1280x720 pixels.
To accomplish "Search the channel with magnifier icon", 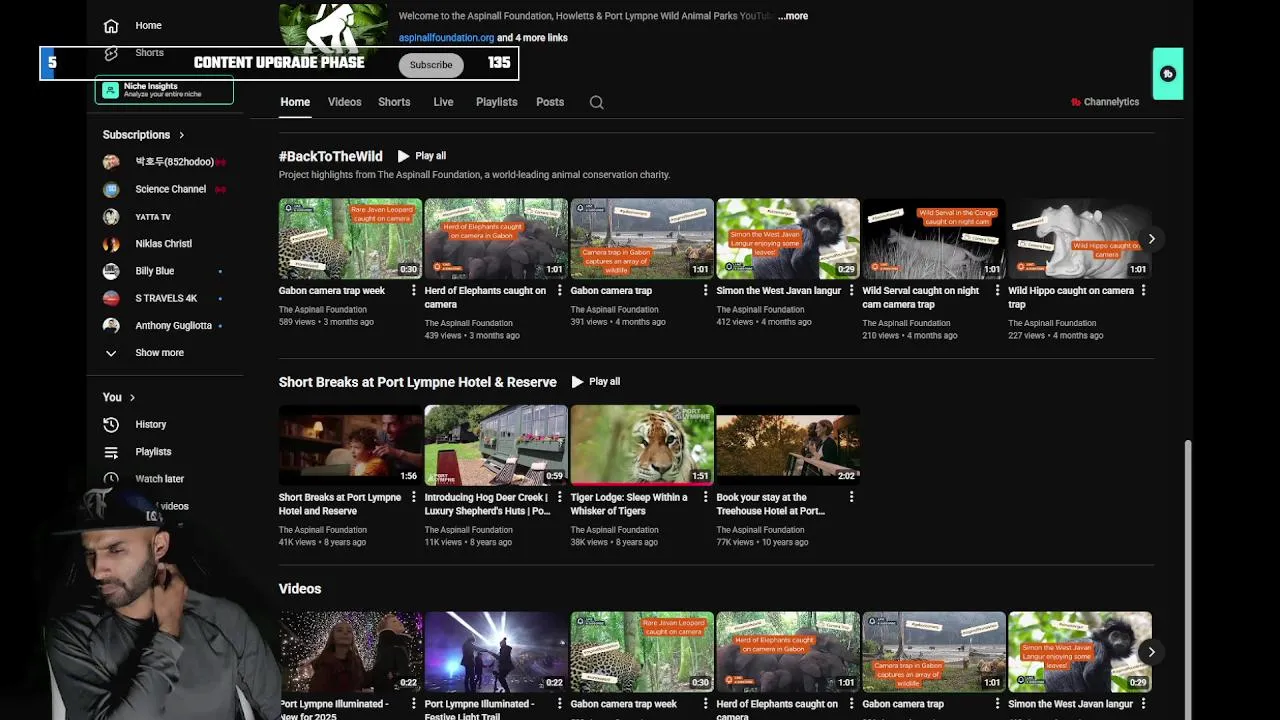I will pyautogui.click(x=596, y=102).
